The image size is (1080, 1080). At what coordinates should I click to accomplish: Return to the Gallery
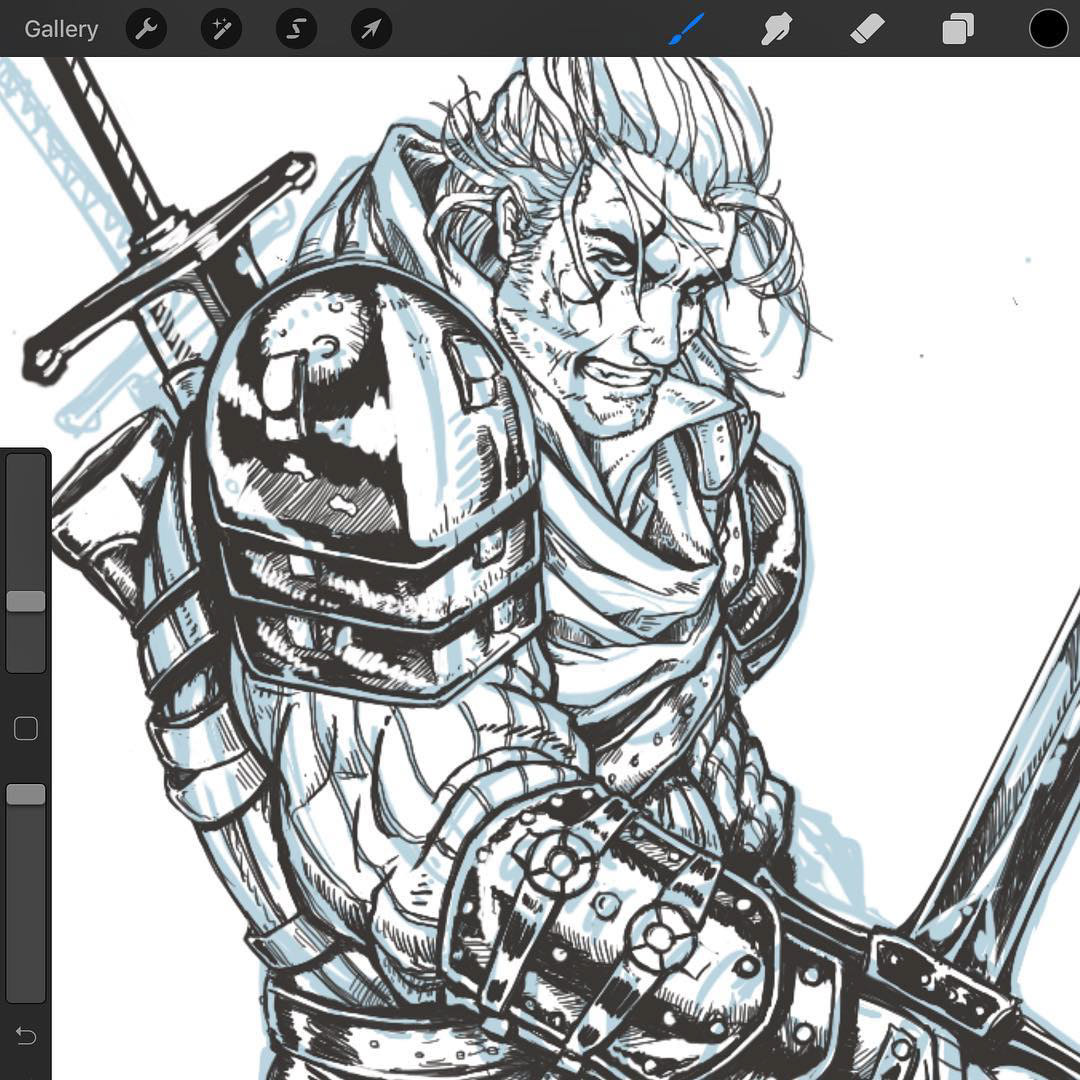coord(61,29)
